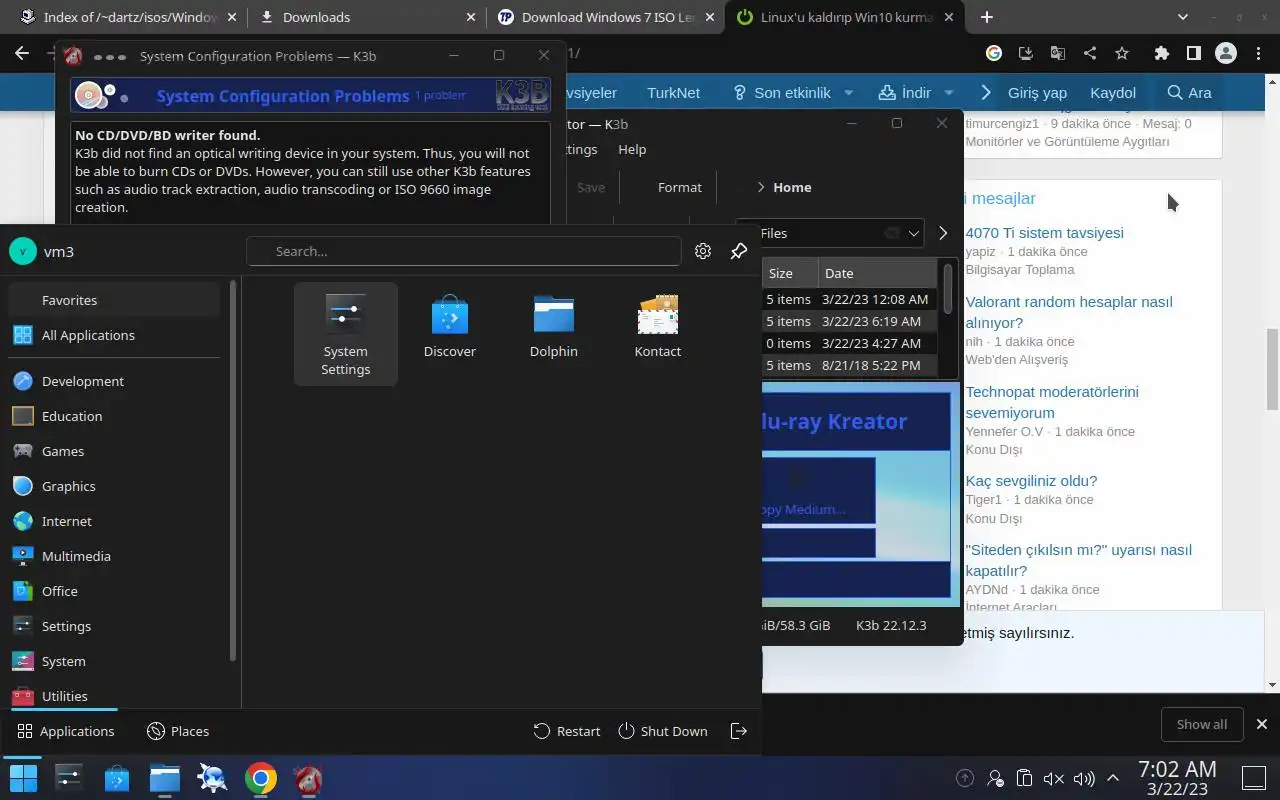Open System Settings taskbar icon
Screen dimensions: 1280x800
pos(69,778)
